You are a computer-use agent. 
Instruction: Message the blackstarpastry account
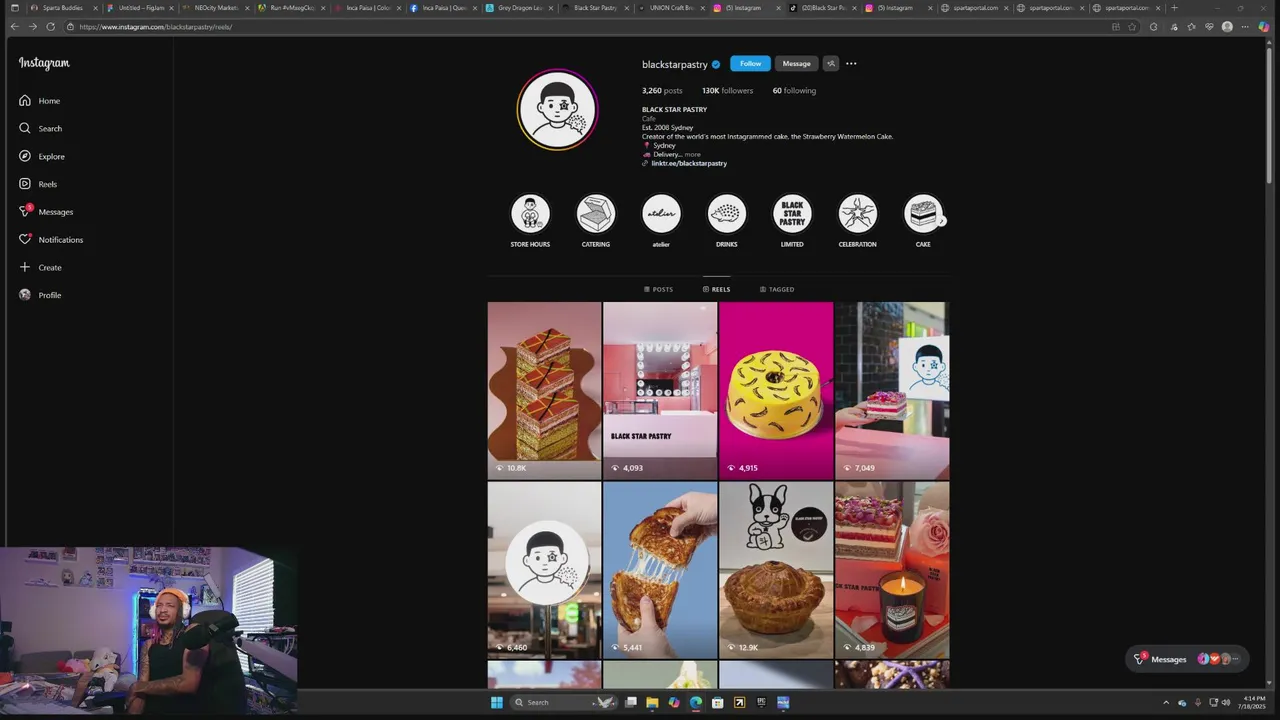(796, 63)
